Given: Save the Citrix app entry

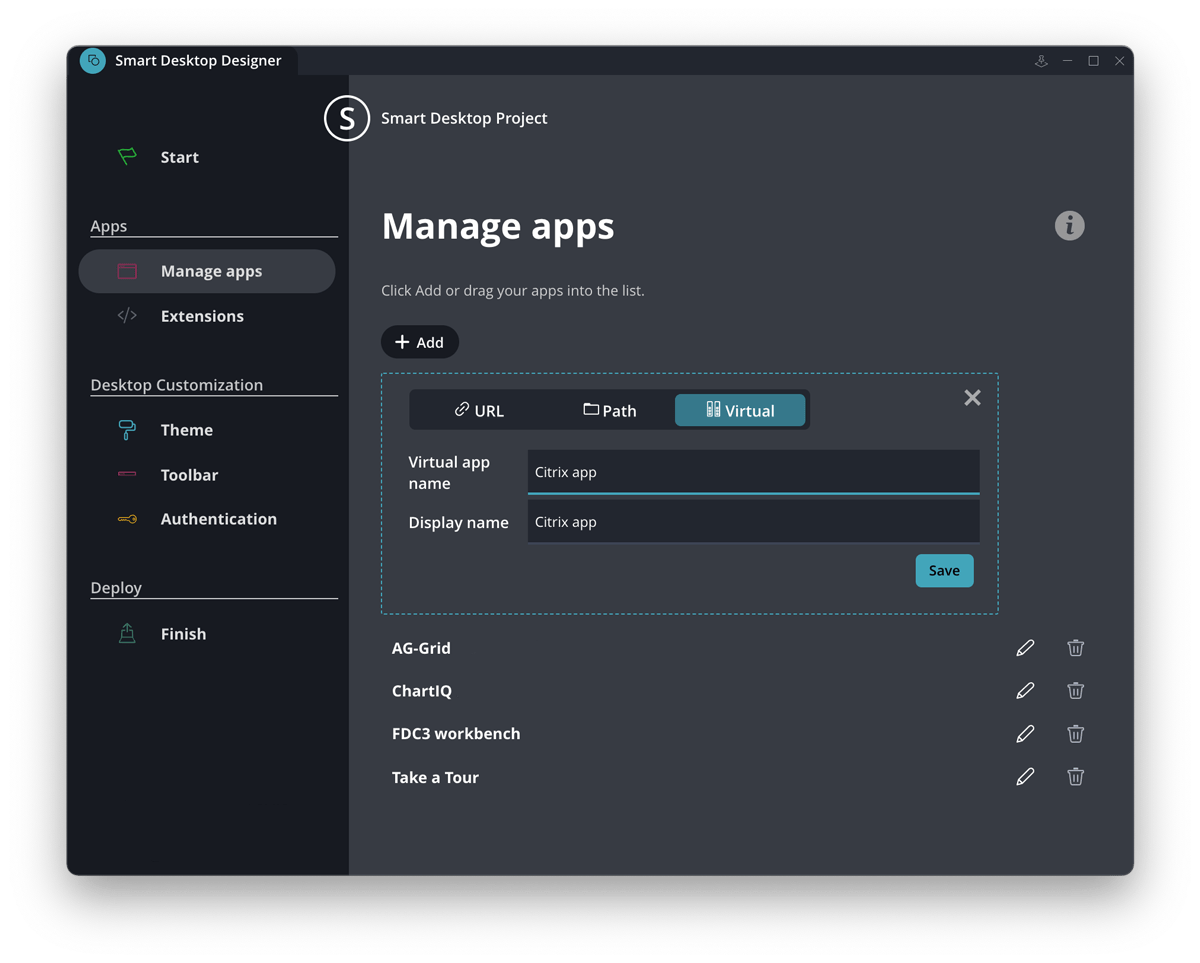Looking at the screenshot, I should (943, 570).
